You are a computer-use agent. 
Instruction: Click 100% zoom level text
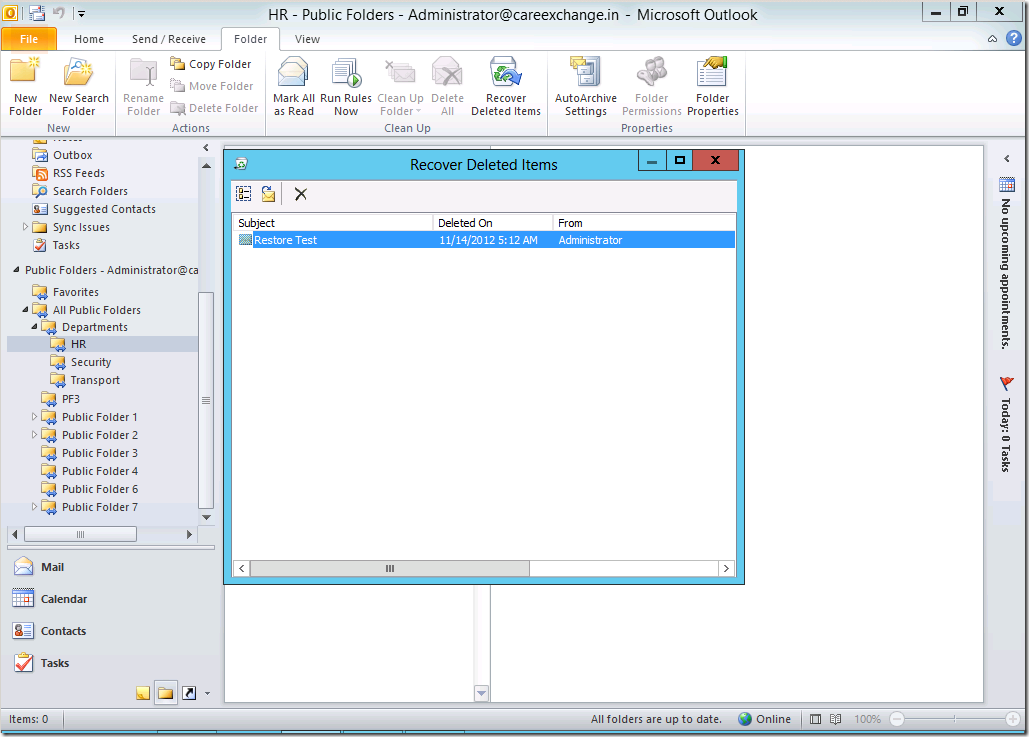[x=867, y=719]
